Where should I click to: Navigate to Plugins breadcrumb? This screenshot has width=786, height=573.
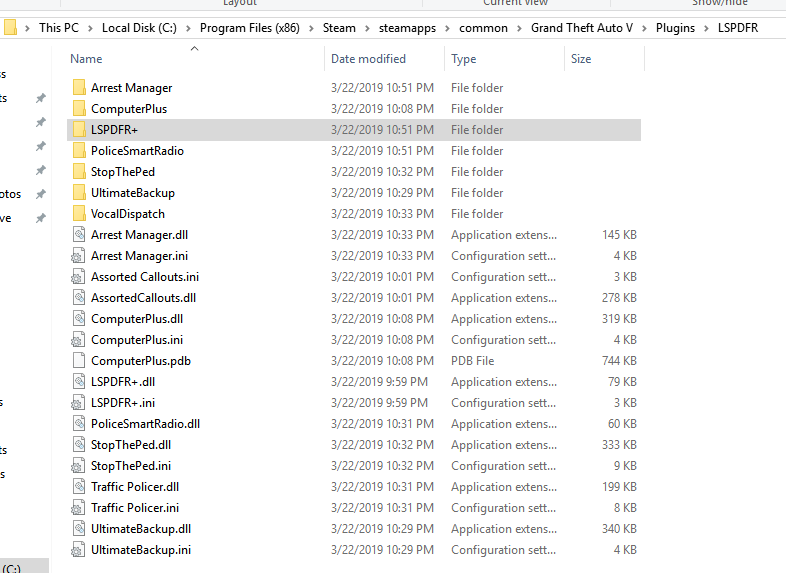click(x=675, y=28)
